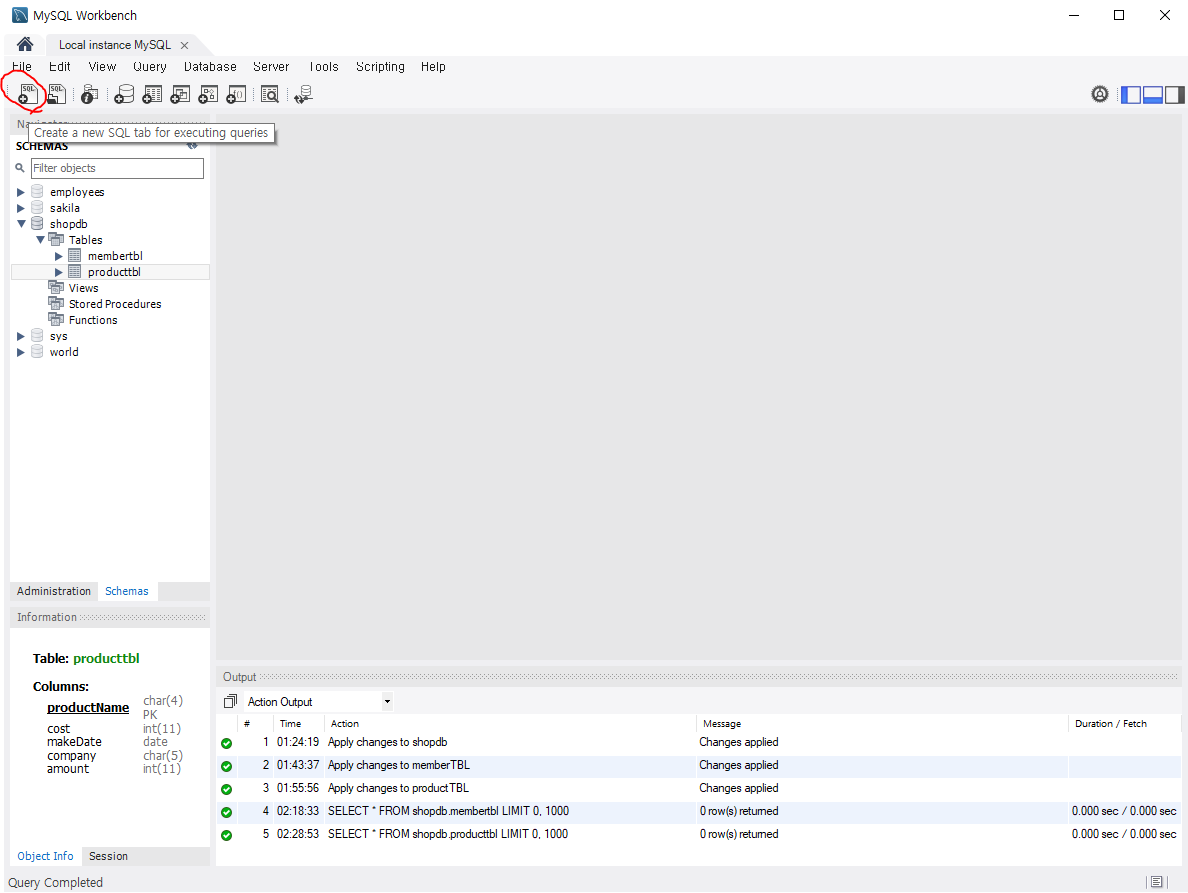Click the Functions folder icon

coord(56,319)
